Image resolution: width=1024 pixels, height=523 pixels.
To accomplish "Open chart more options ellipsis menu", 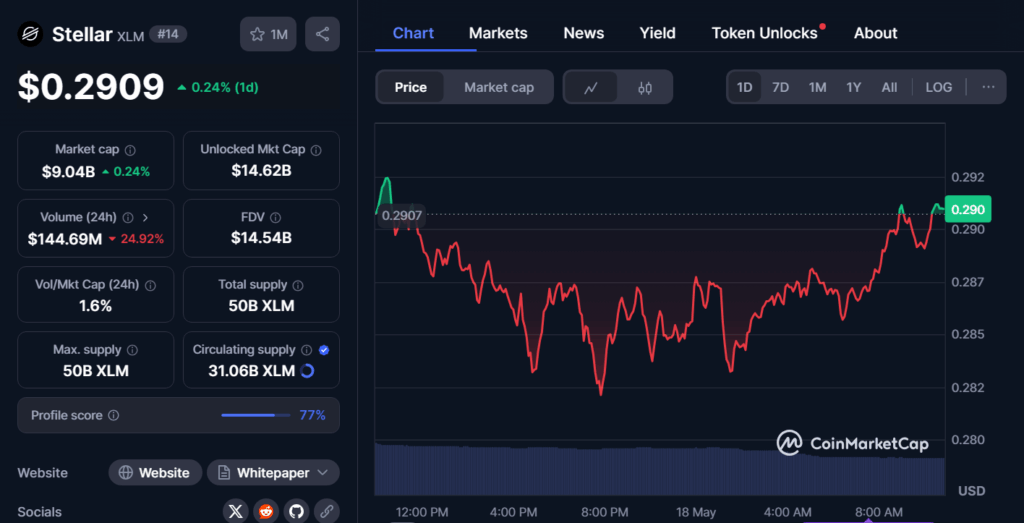I will [989, 87].
